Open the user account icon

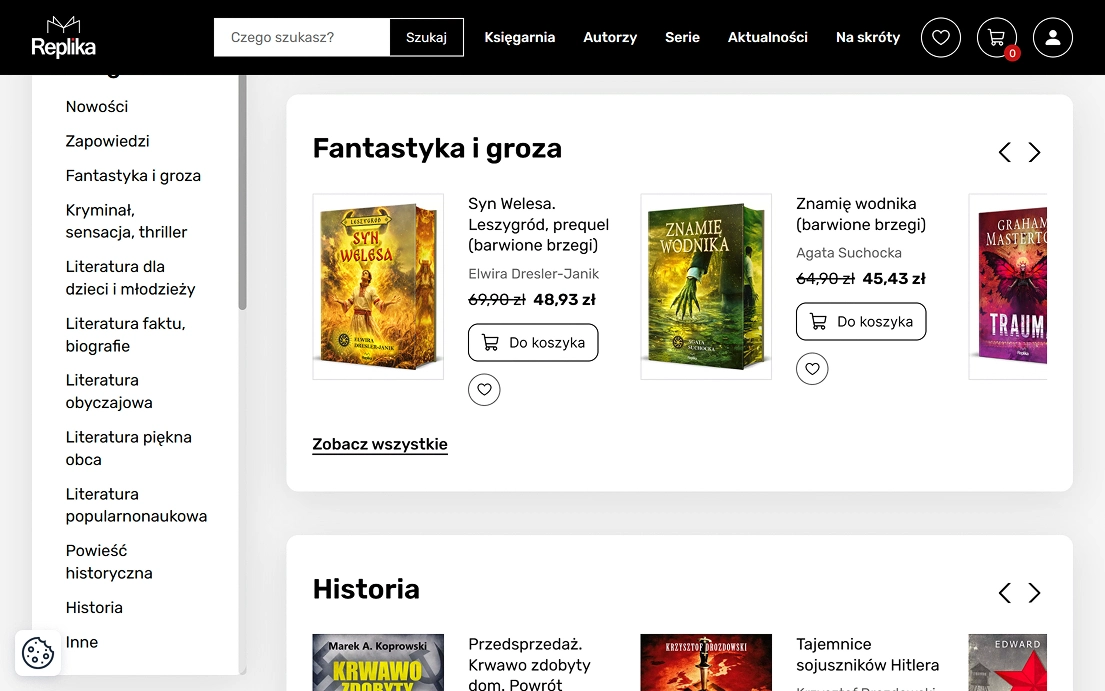click(1053, 37)
